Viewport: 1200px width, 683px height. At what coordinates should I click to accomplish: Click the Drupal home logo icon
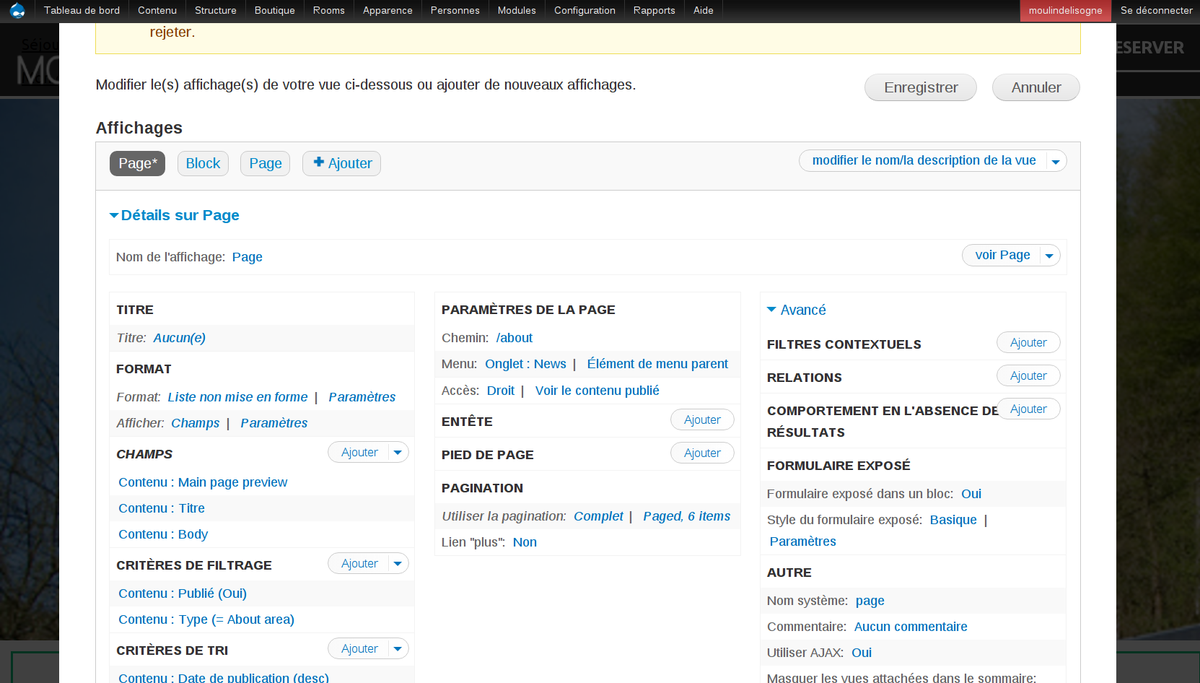(17, 11)
